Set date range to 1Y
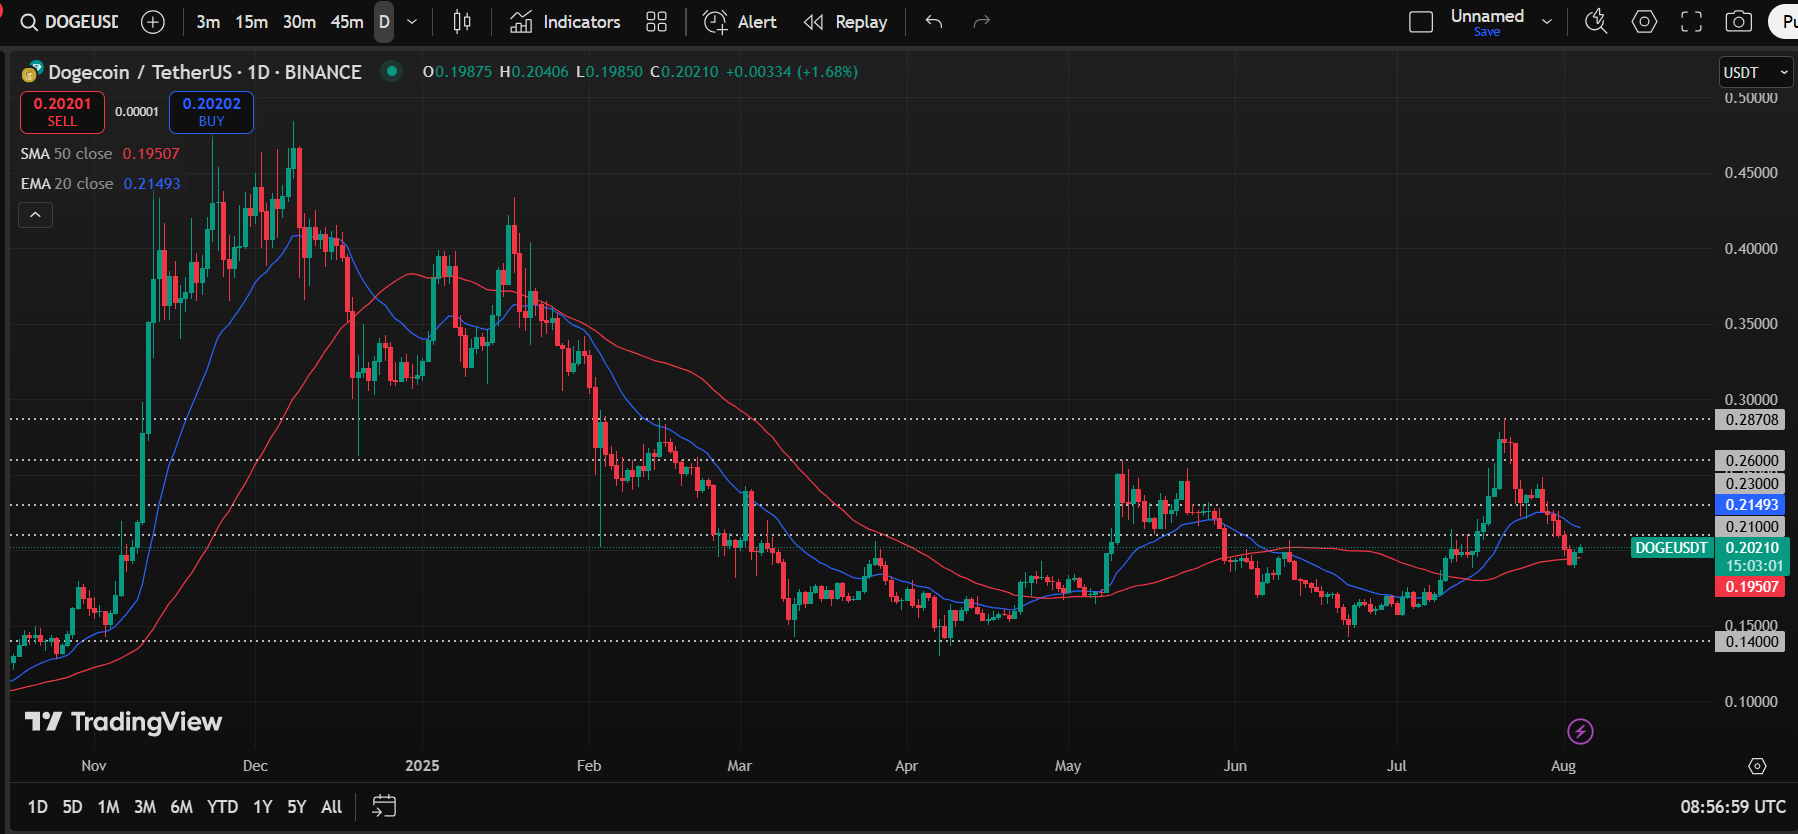 [263, 807]
